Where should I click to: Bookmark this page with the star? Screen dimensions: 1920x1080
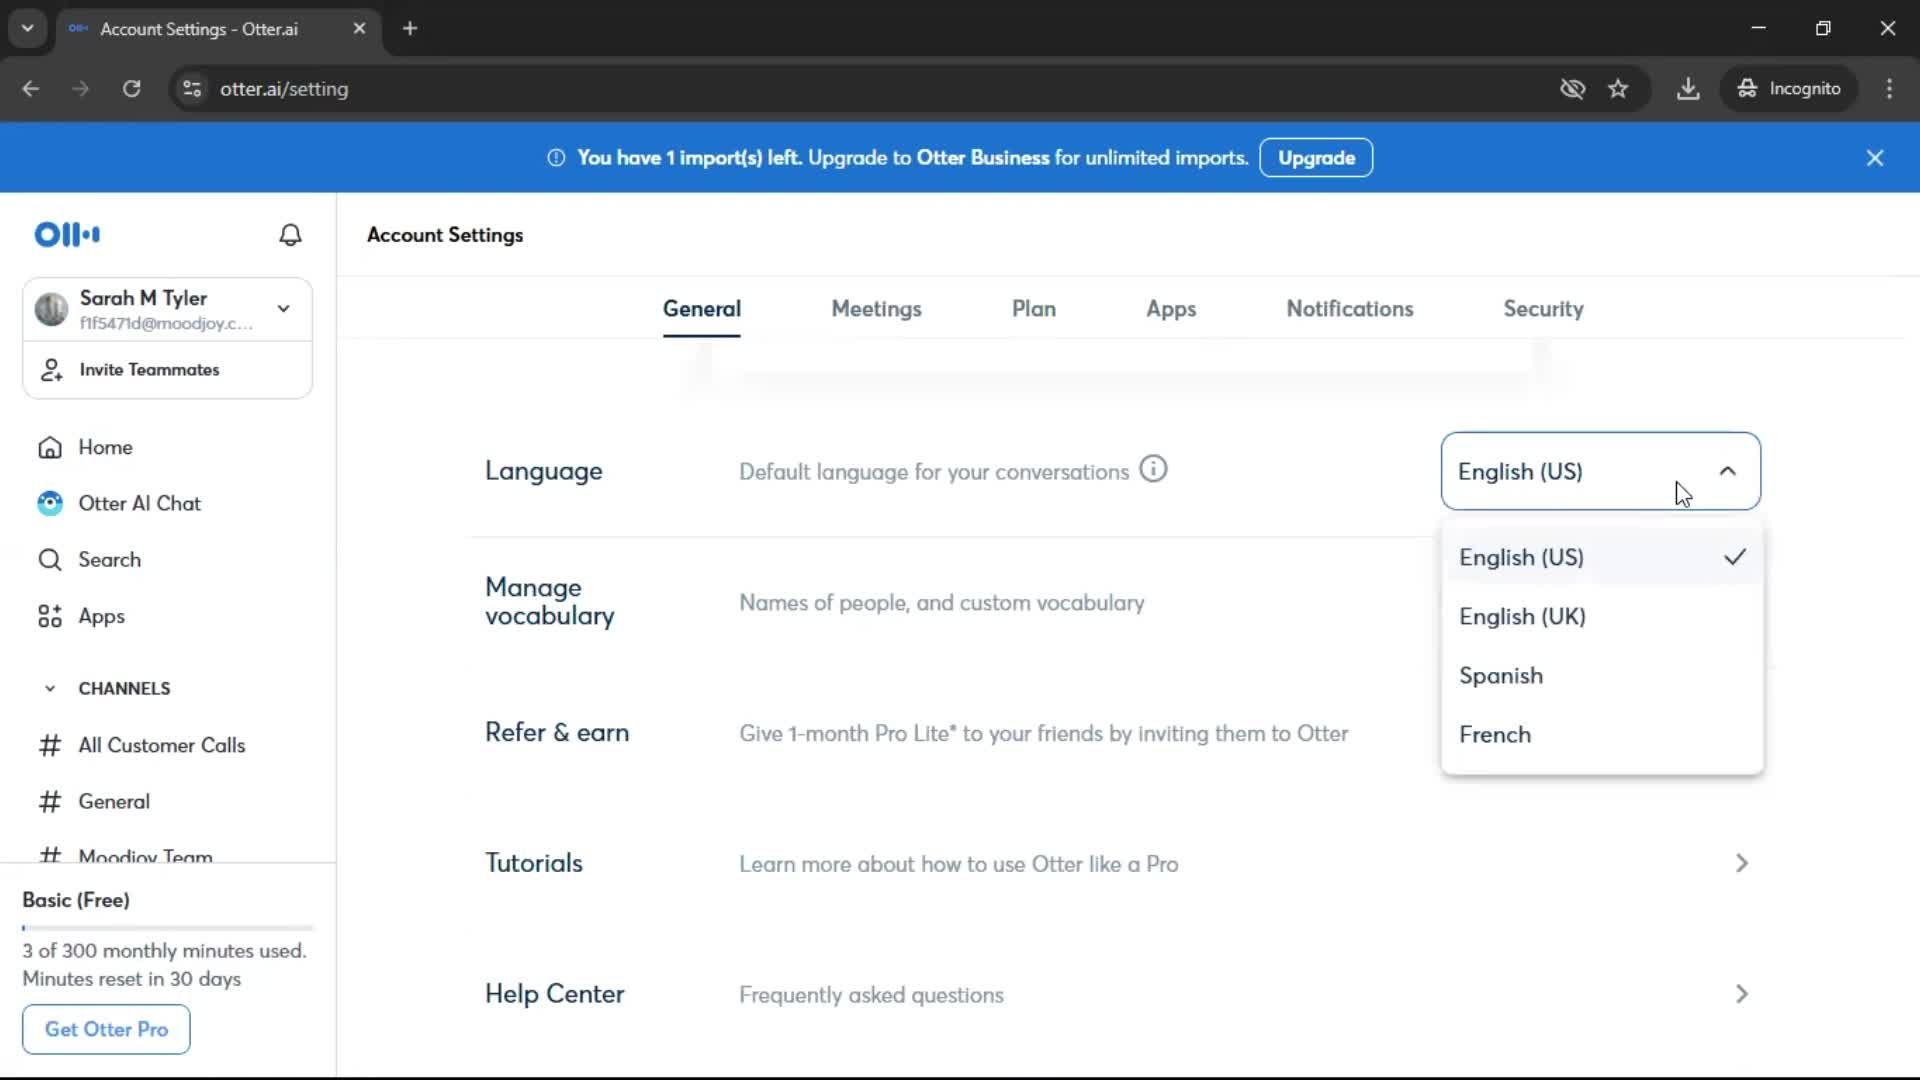1618,89
